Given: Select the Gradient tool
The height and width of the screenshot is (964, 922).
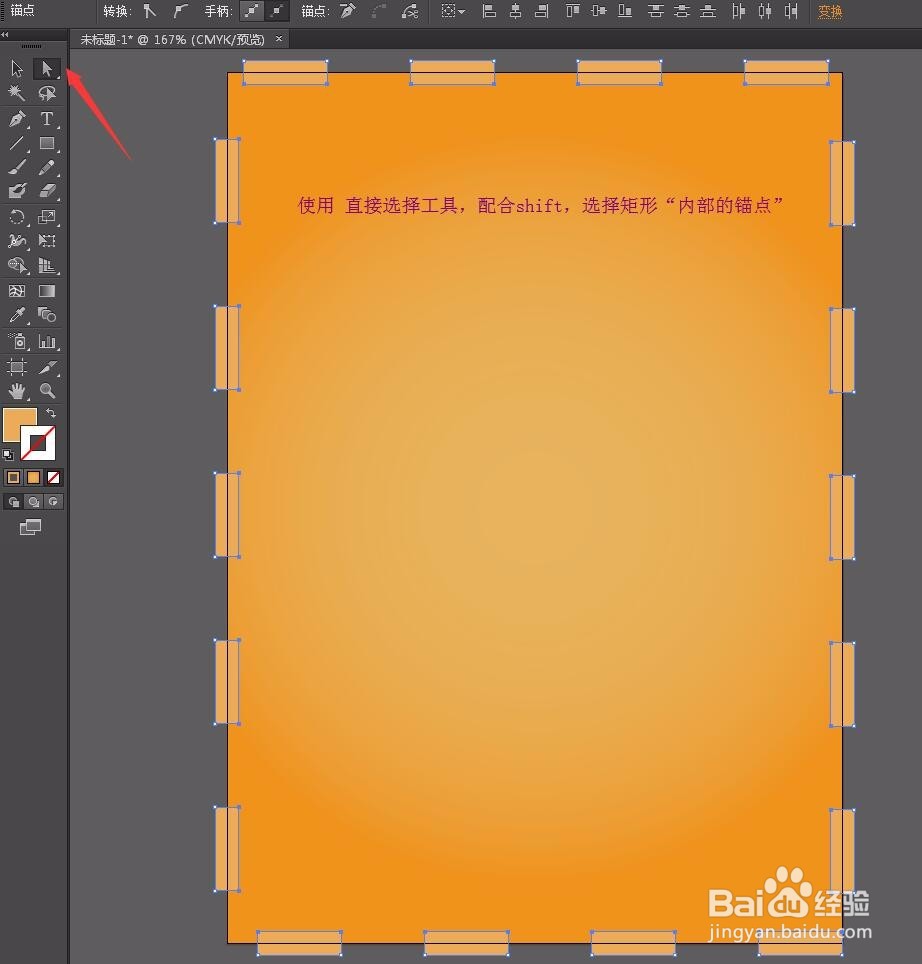Looking at the screenshot, I should [47, 291].
